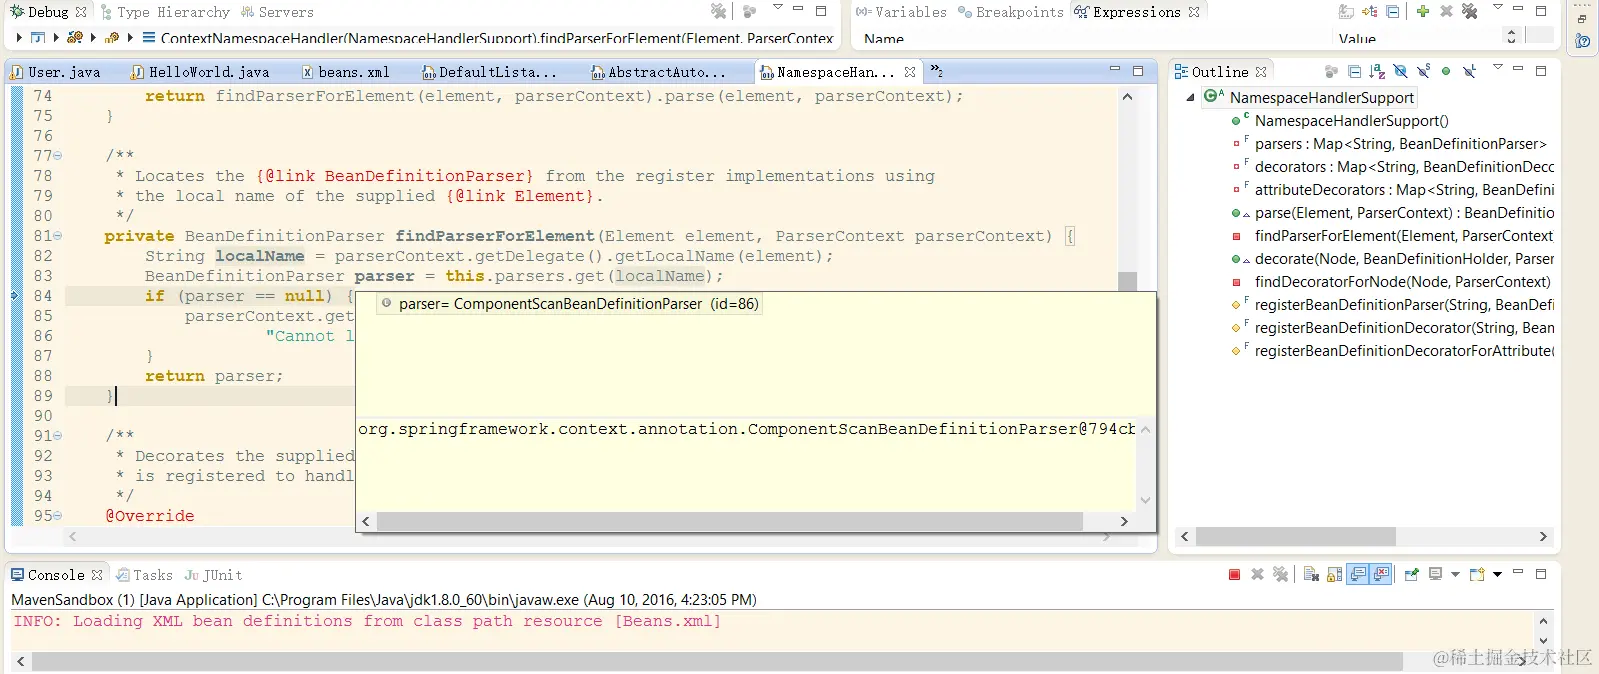
Task: Open the Outline view menu dropdown
Action: 1497,68
